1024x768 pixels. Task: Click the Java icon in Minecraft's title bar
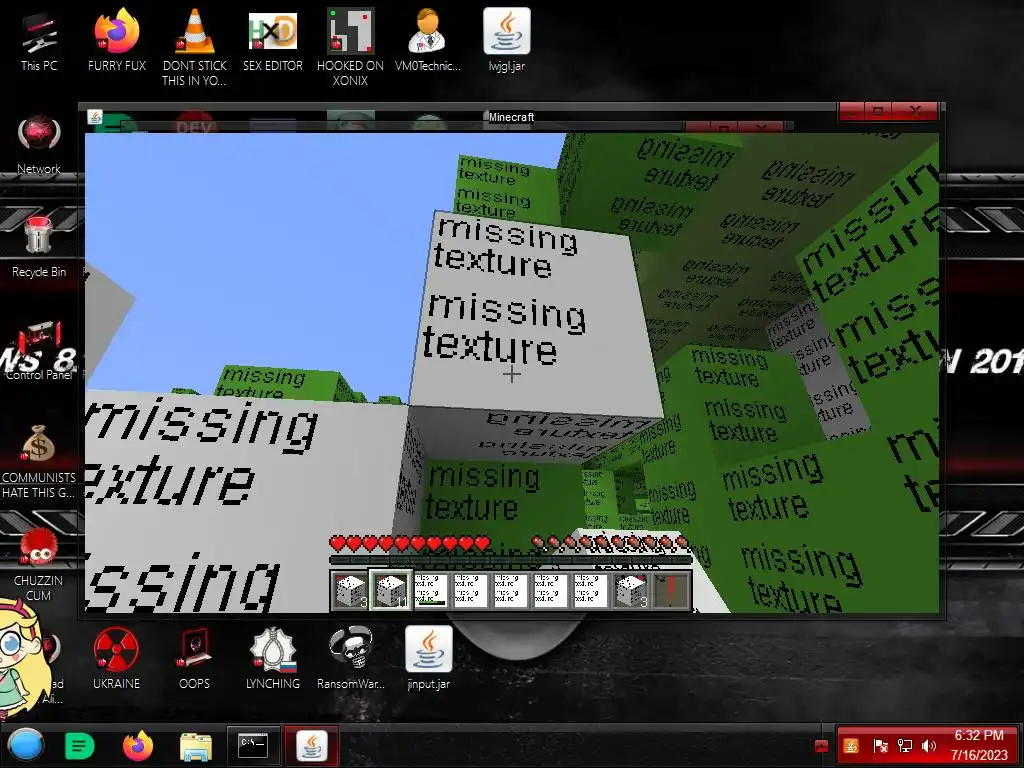tap(95, 117)
